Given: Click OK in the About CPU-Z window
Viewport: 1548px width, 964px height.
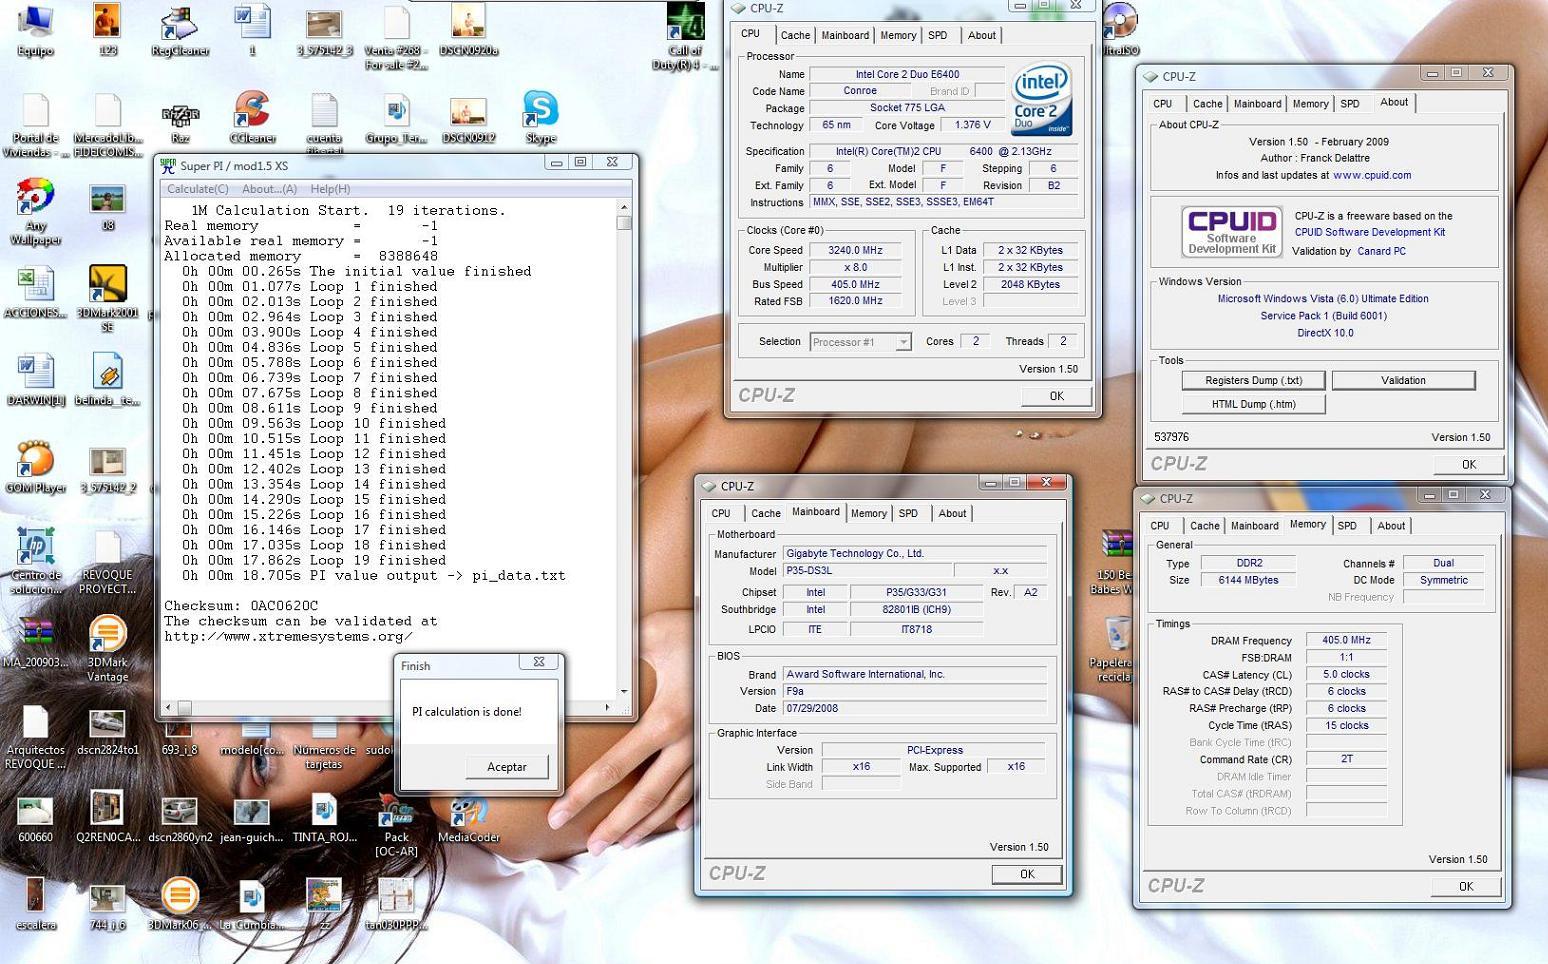Looking at the screenshot, I should (x=1469, y=464).
